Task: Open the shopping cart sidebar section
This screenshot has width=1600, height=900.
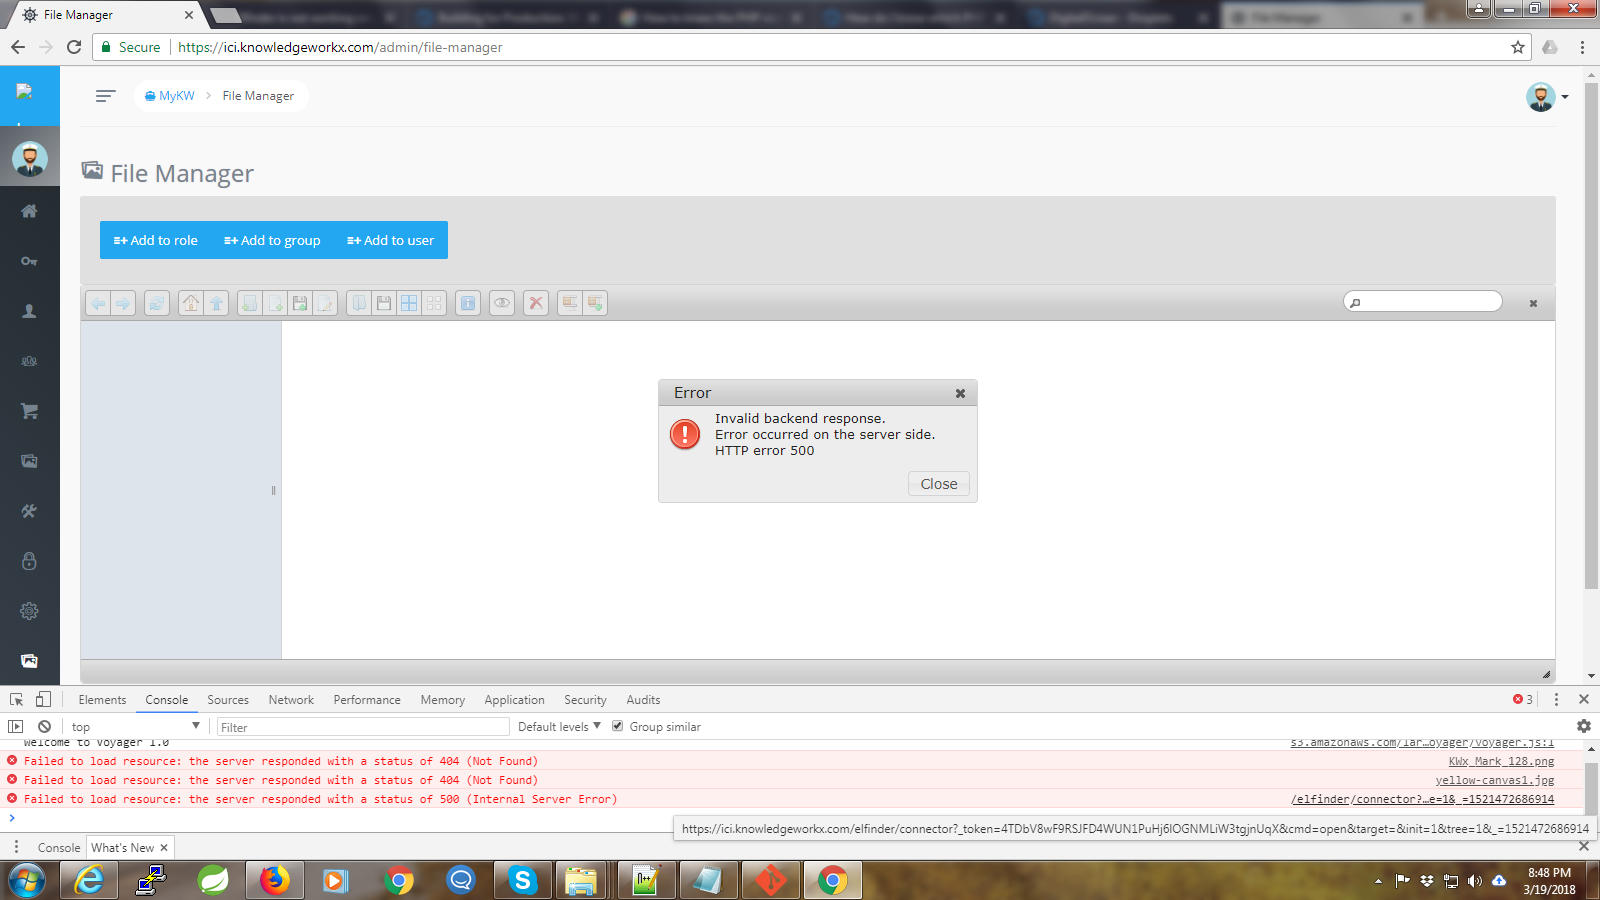Action: click(29, 411)
